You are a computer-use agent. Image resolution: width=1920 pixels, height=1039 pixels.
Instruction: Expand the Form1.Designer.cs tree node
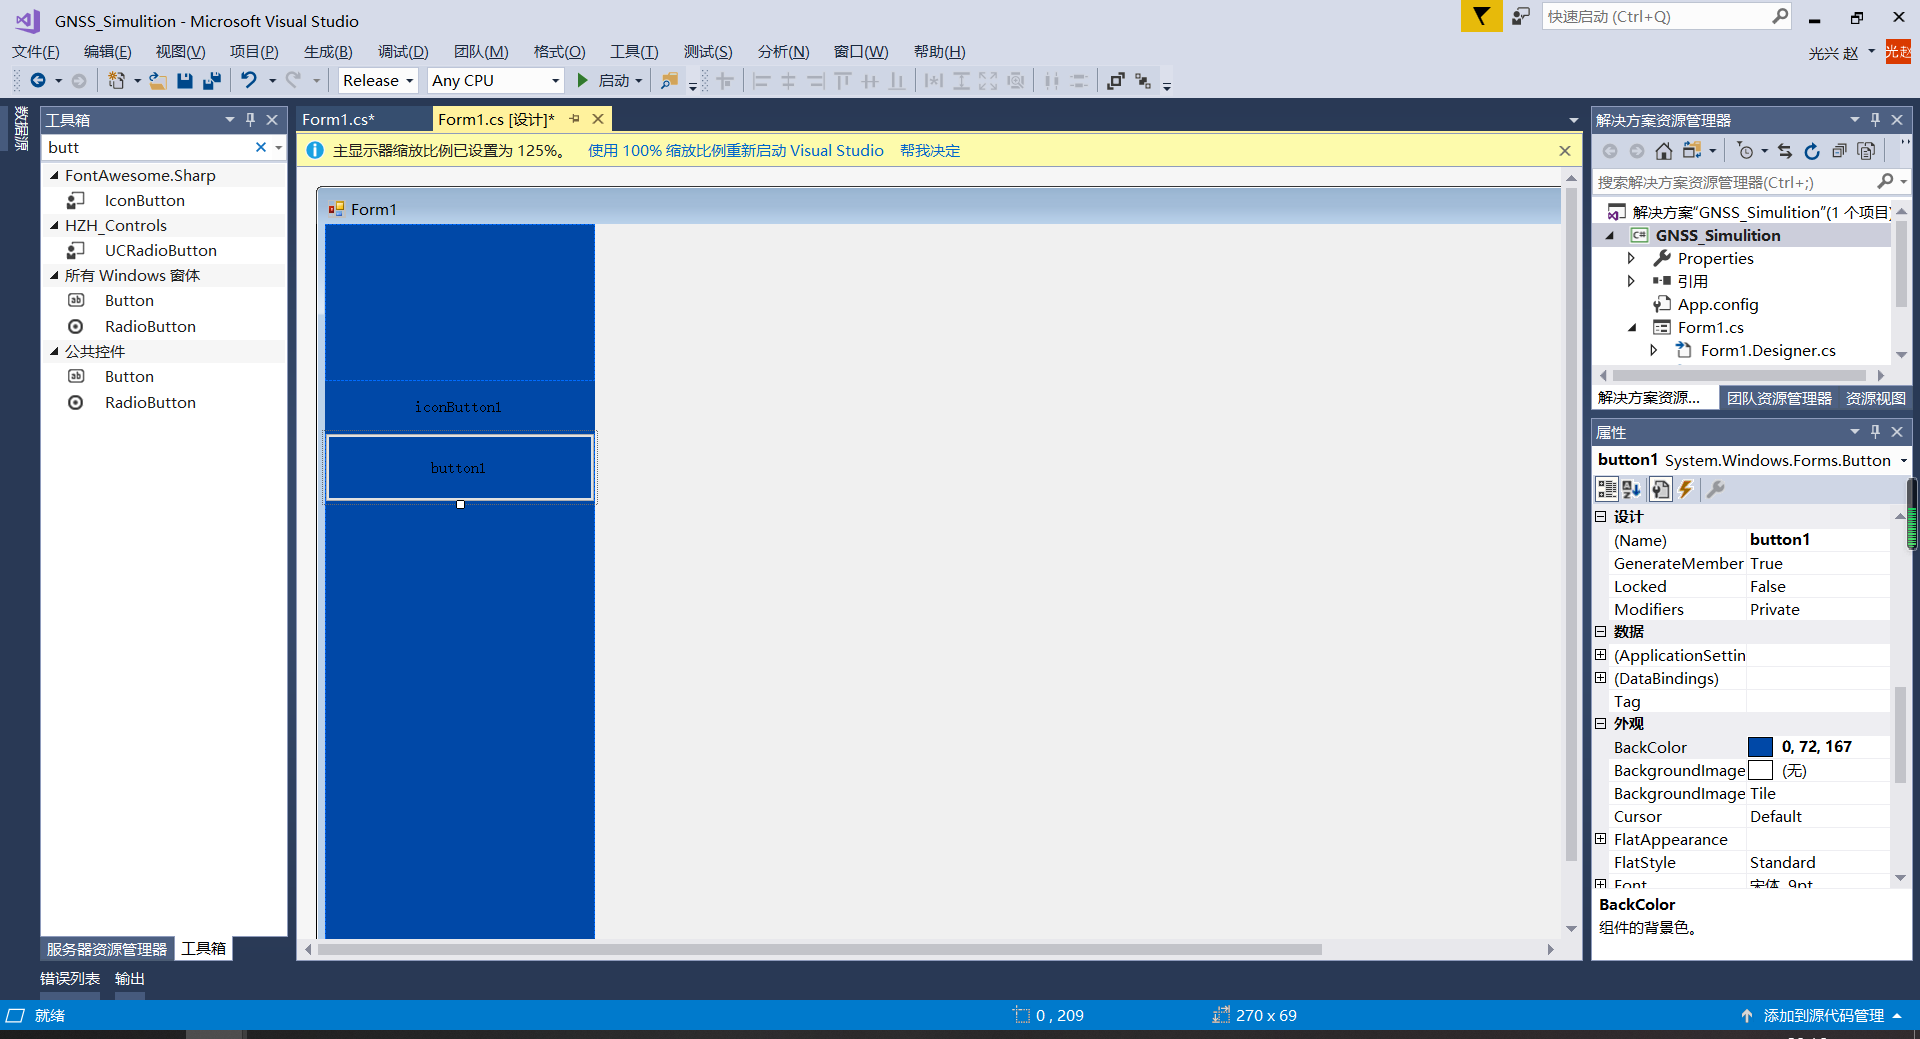point(1656,350)
